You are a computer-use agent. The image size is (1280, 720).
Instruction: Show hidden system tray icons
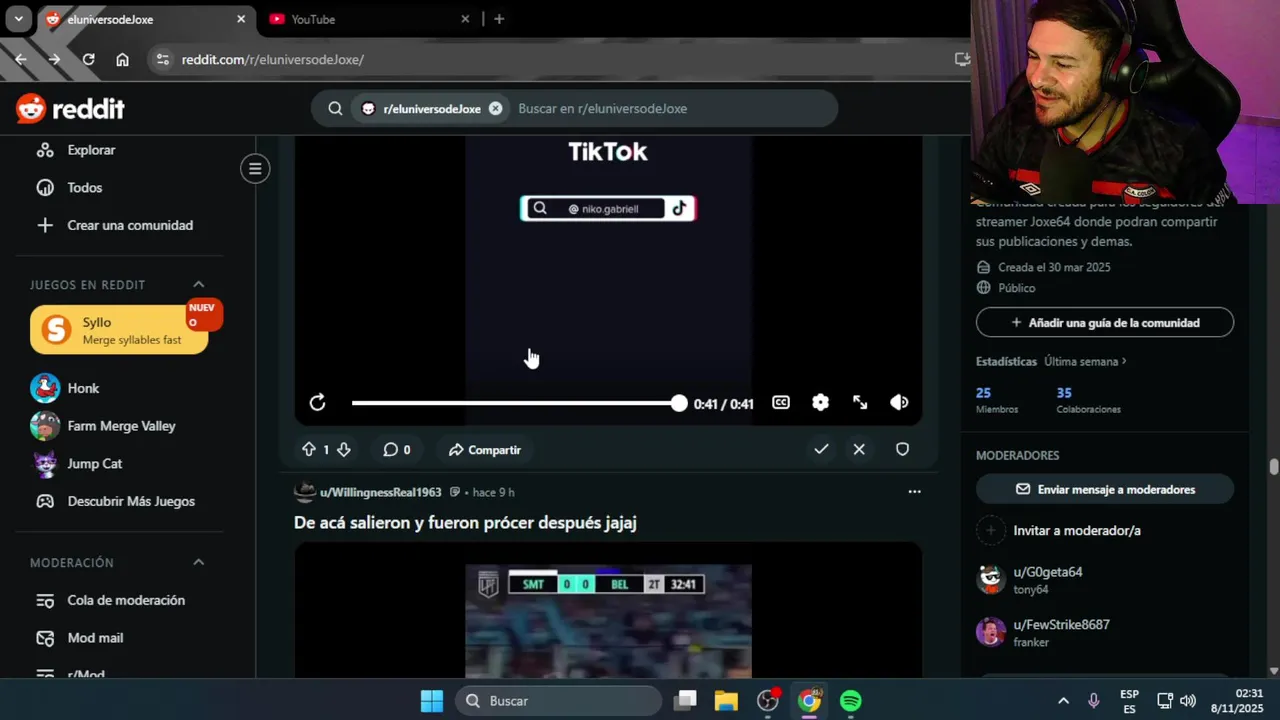click(x=1063, y=701)
